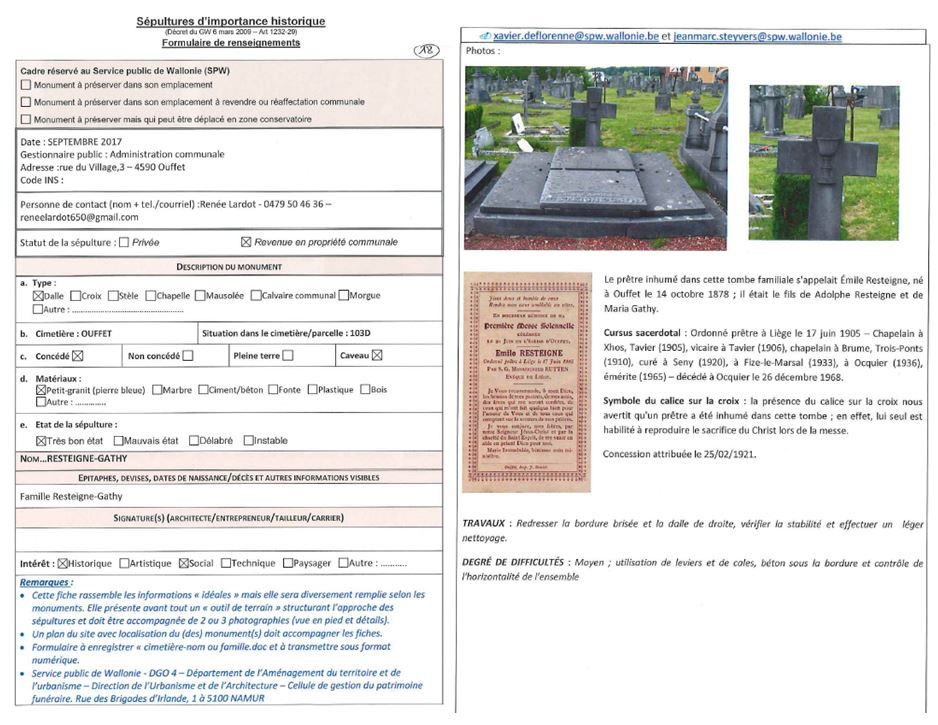Toggle the 'Caveau' checkbox
938x725 pixels.
pyautogui.click(x=378, y=355)
